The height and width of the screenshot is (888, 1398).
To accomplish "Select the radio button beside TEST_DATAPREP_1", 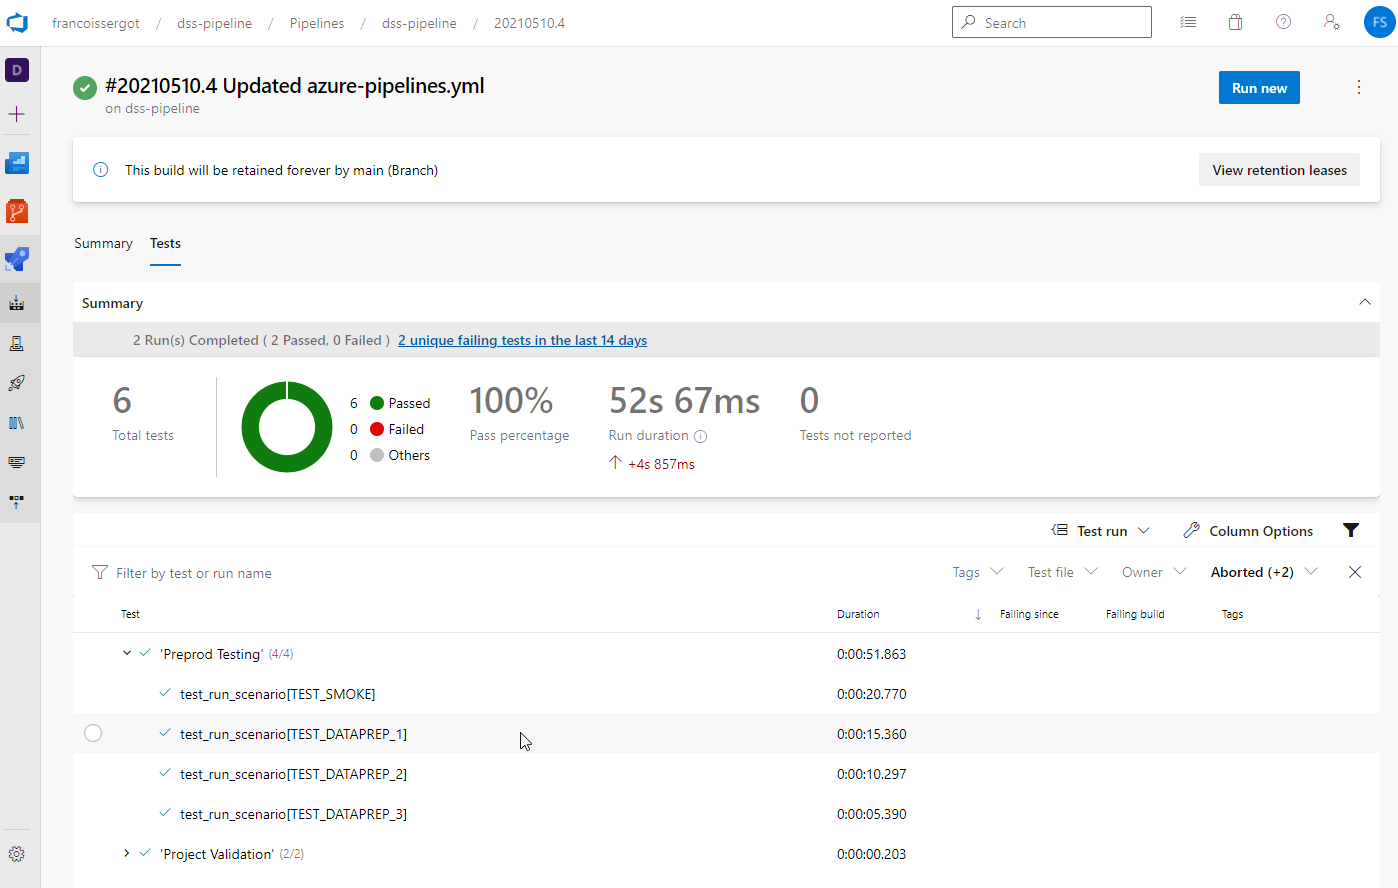I will [93, 732].
